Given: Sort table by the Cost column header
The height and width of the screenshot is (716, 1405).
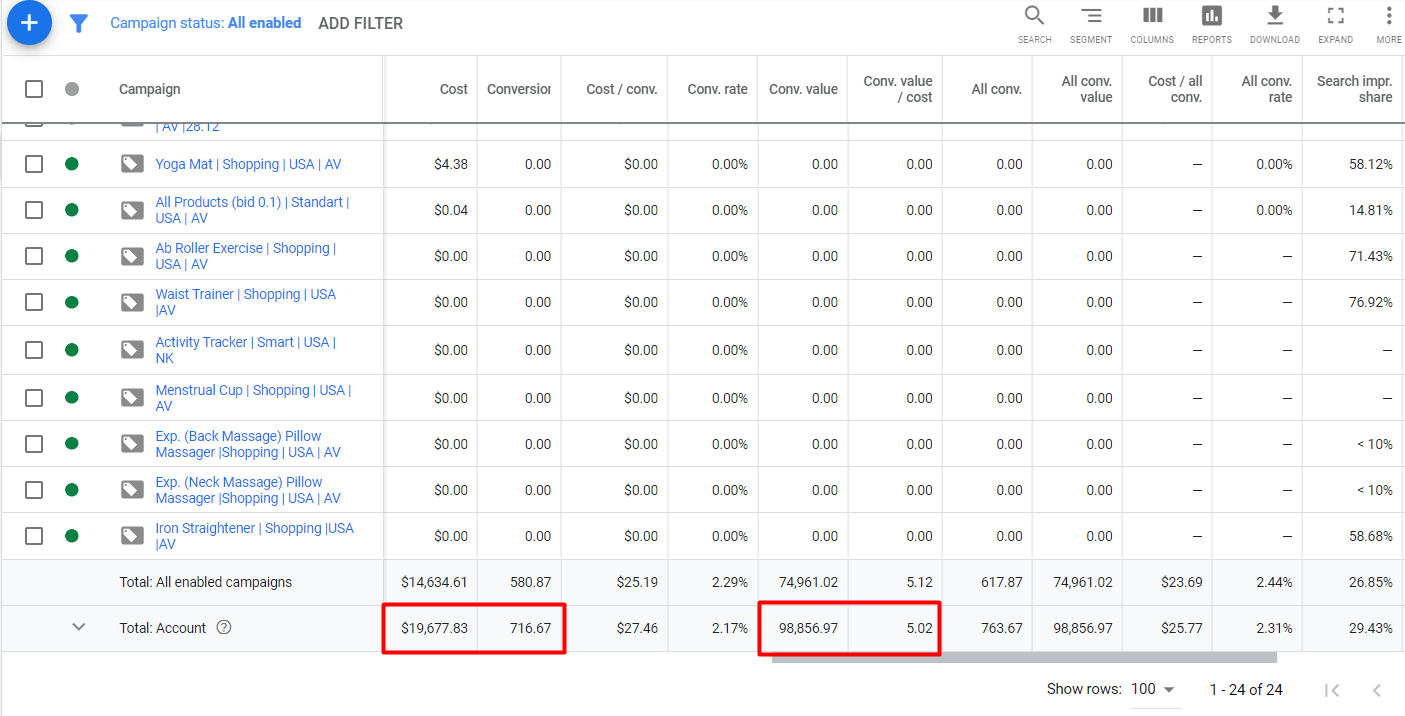Looking at the screenshot, I should pos(453,89).
